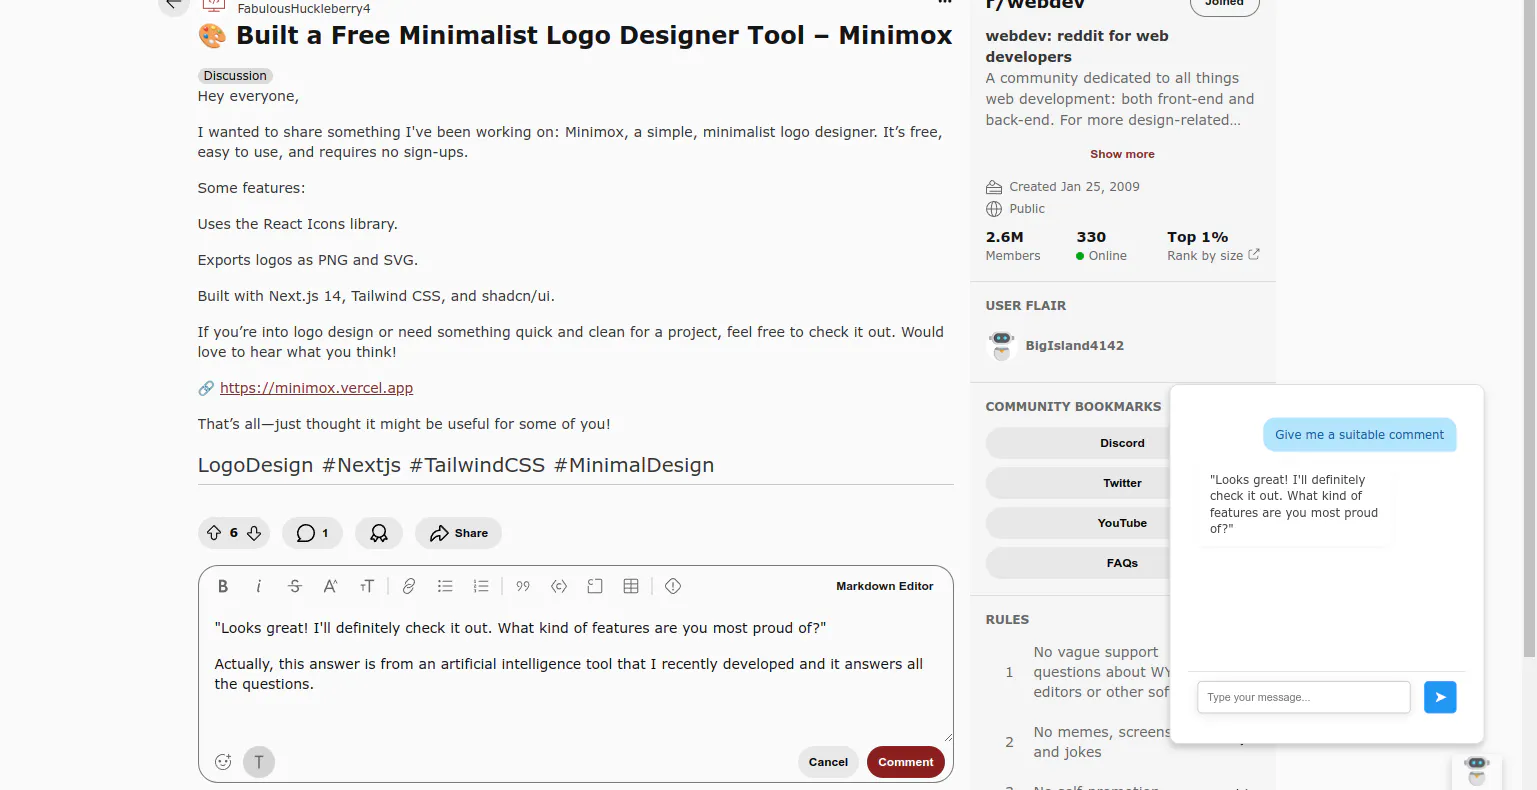Screen dimensions: 1537x790
Task: Switch to Markdown Editor
Action: [x=885, y=587]
